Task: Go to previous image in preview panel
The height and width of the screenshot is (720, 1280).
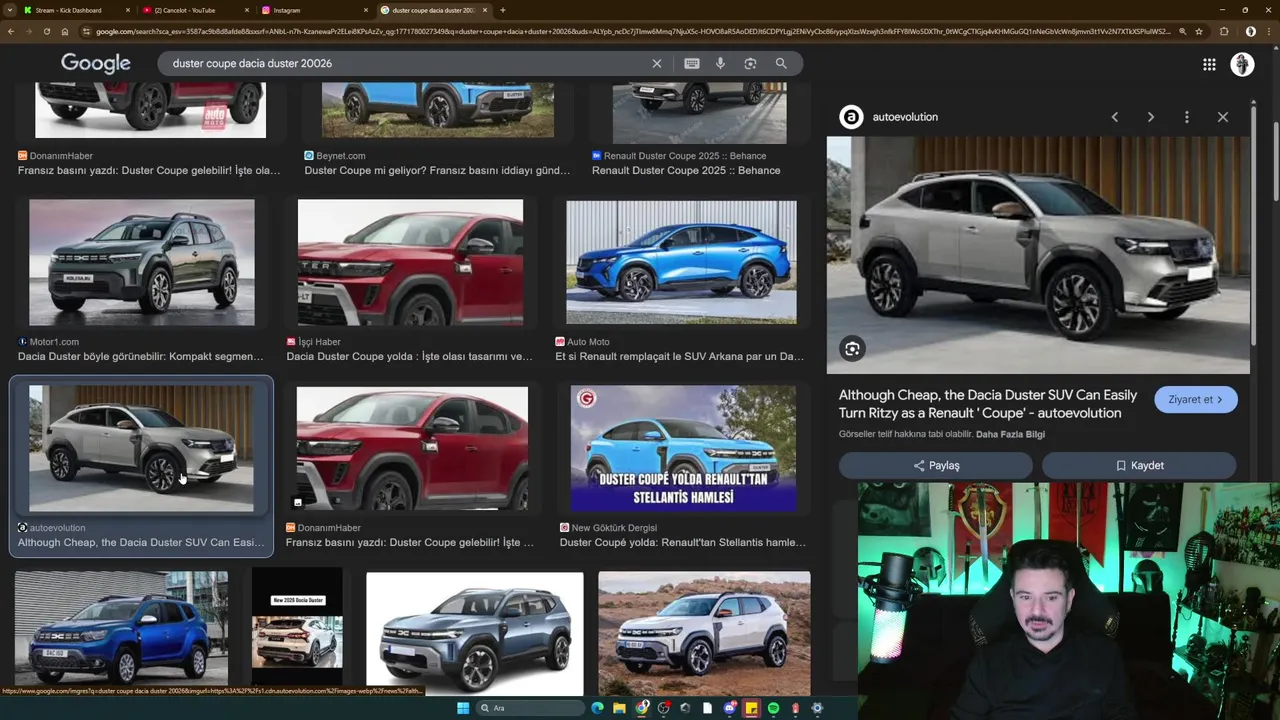Action: tap(1115, 117)
